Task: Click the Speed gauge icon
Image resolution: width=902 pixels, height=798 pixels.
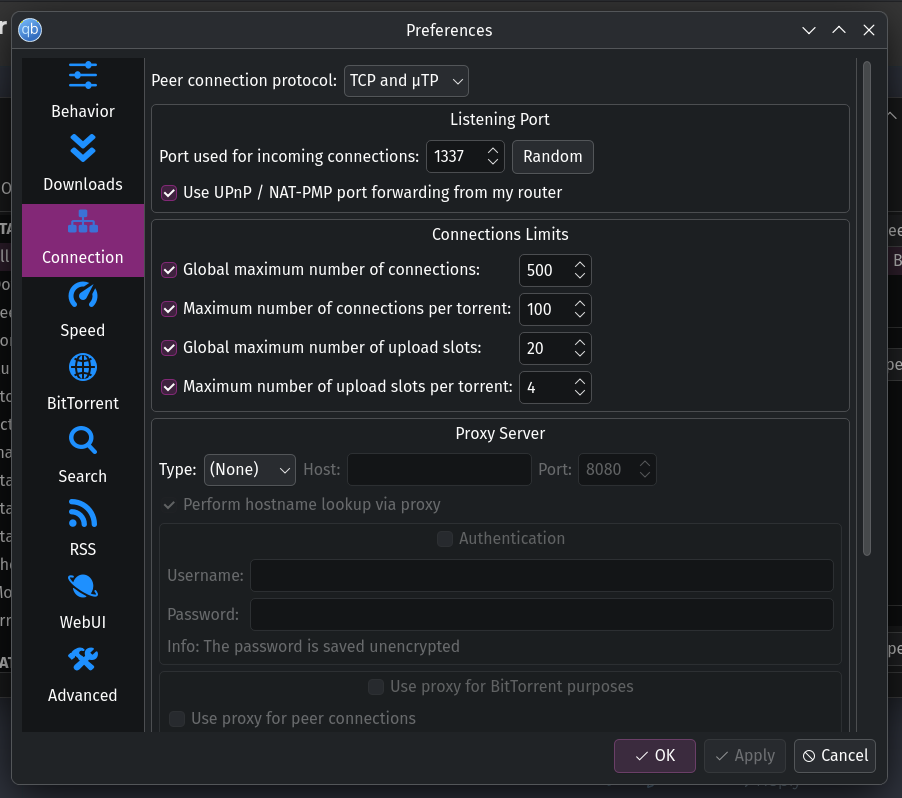Action: click(x=83, y=295)
